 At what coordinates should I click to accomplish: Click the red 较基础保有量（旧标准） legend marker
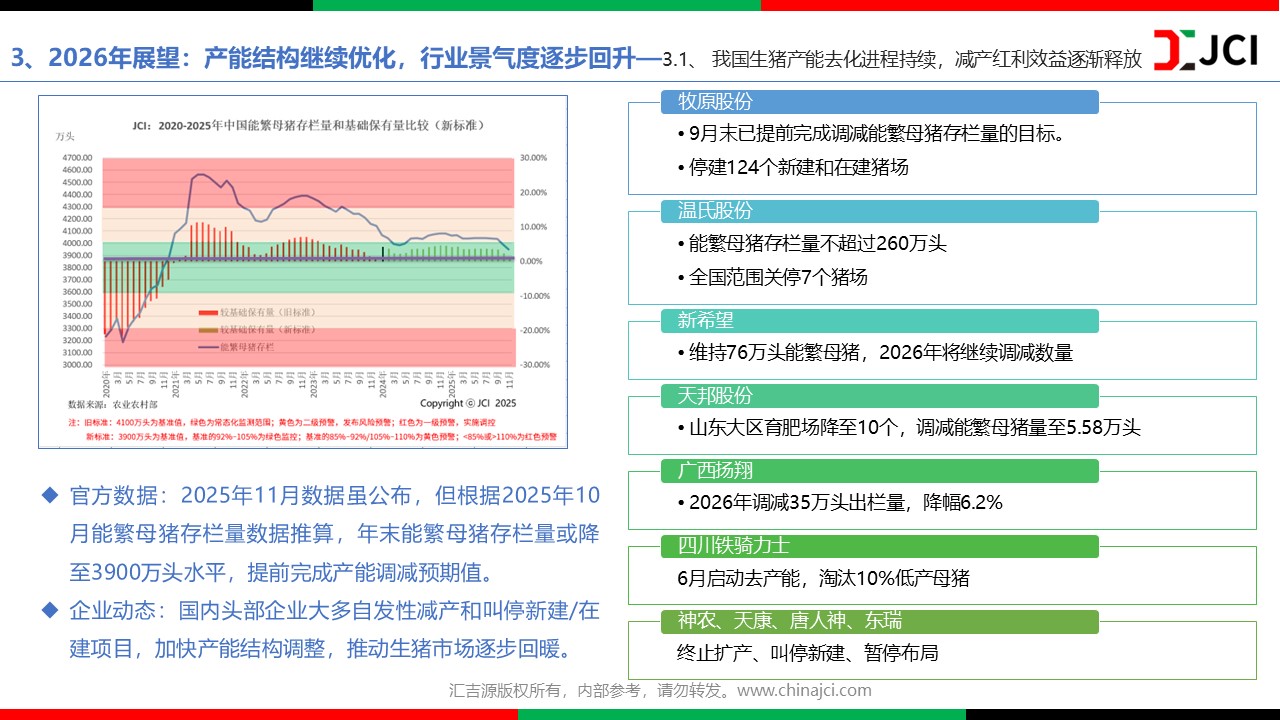click(208, 314)
